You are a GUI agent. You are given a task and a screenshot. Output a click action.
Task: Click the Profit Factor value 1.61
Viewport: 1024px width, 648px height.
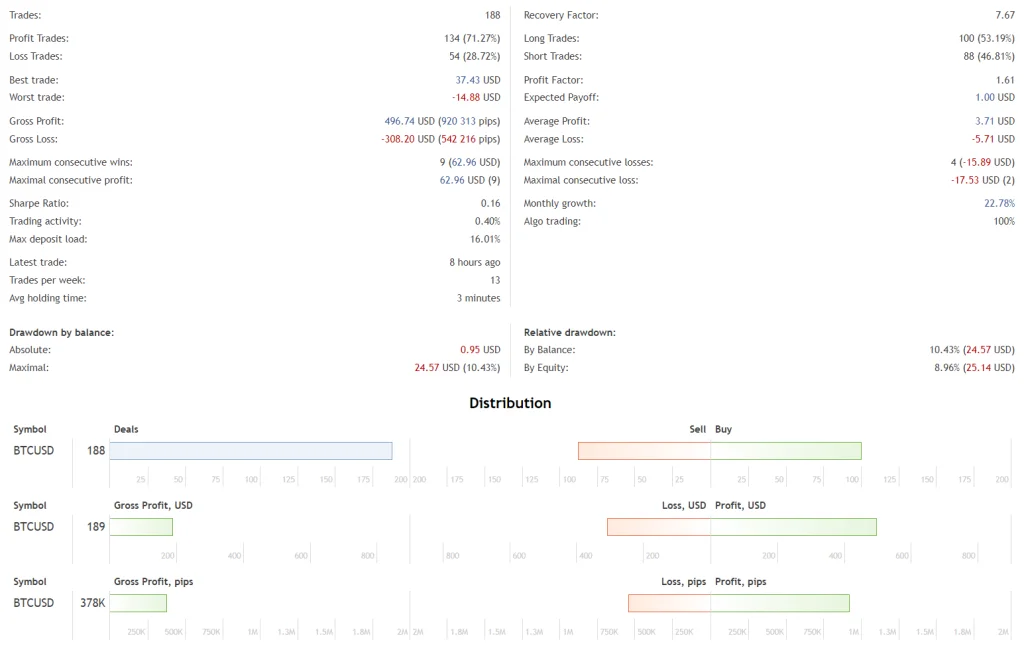click(1005, 80)
